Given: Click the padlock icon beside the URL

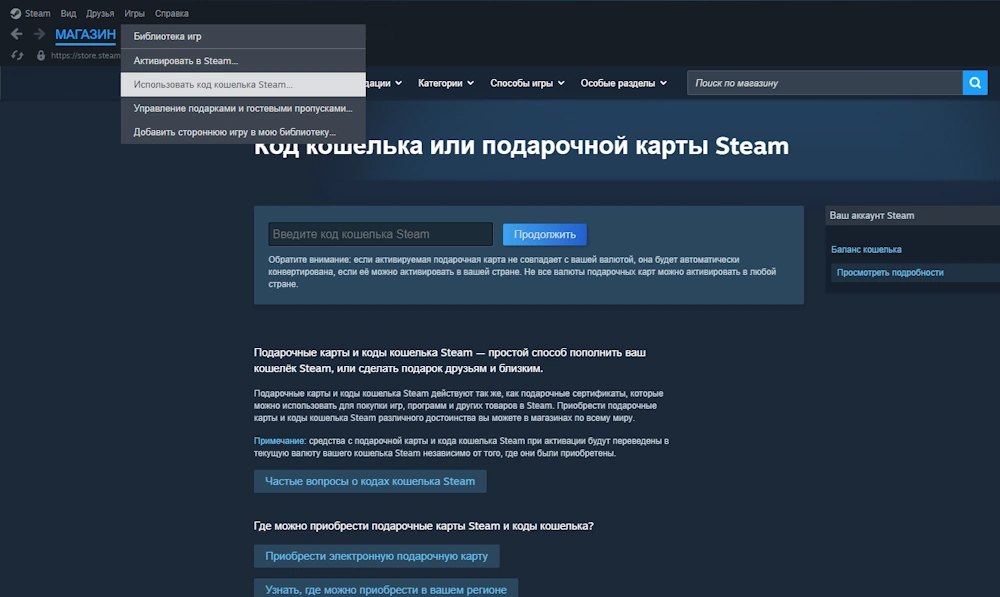Looking at the screenshot, I should coord(41,56).
